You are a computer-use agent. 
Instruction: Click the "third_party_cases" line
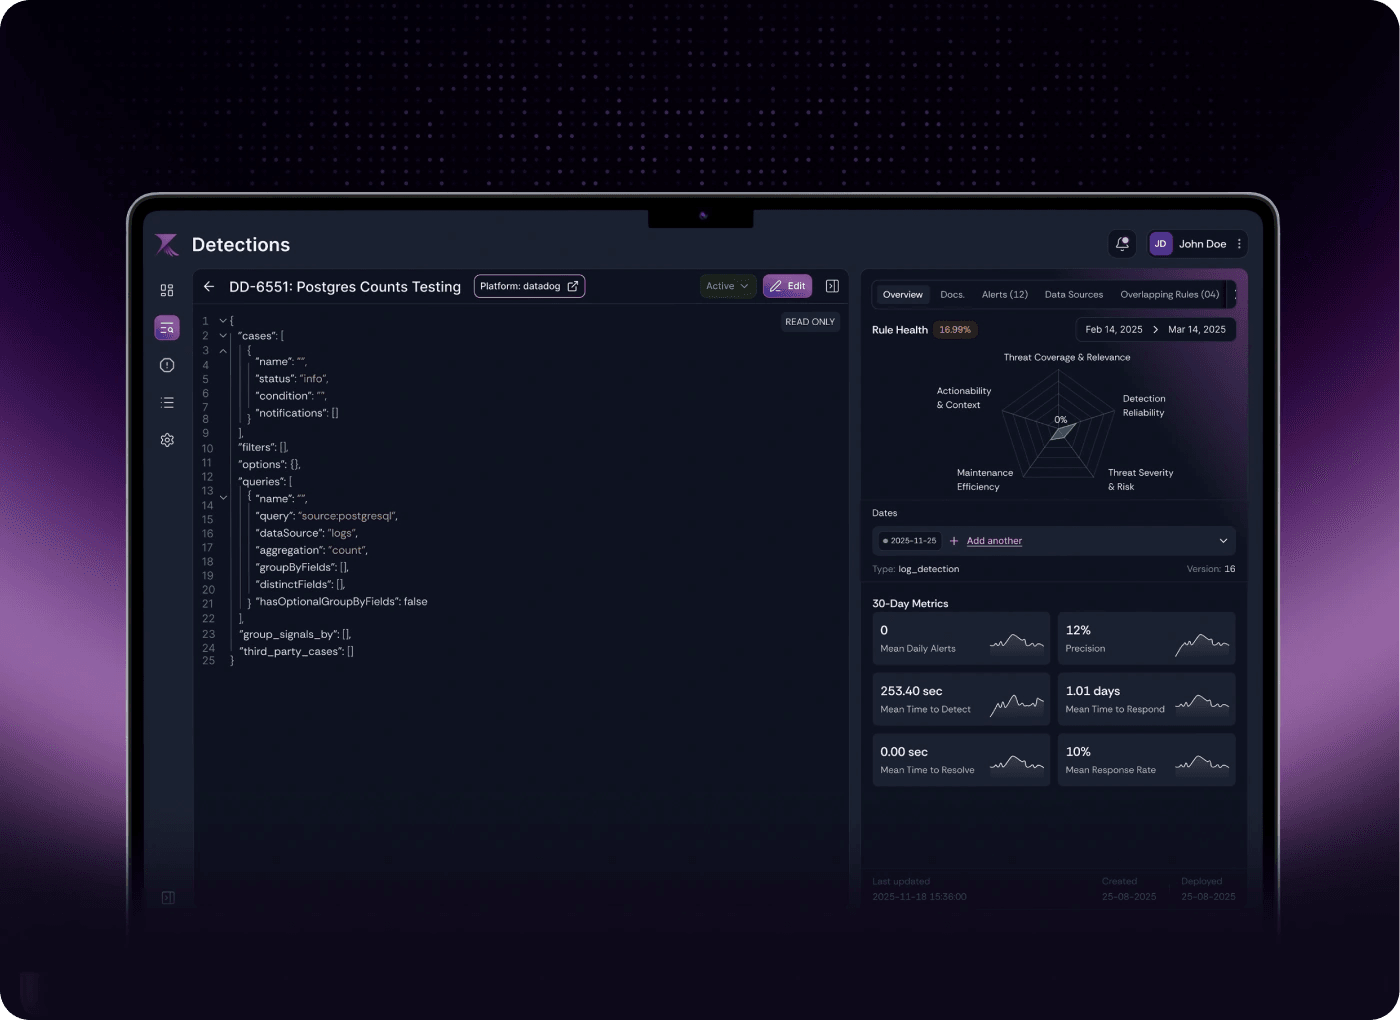[x=297, y=652]
